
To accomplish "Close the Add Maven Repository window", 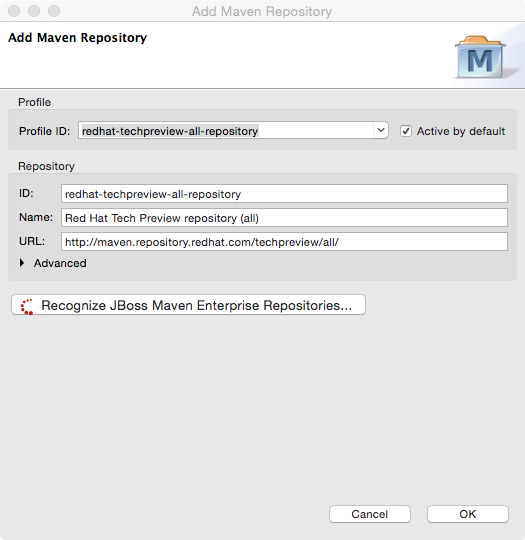I will pos(14,11).
